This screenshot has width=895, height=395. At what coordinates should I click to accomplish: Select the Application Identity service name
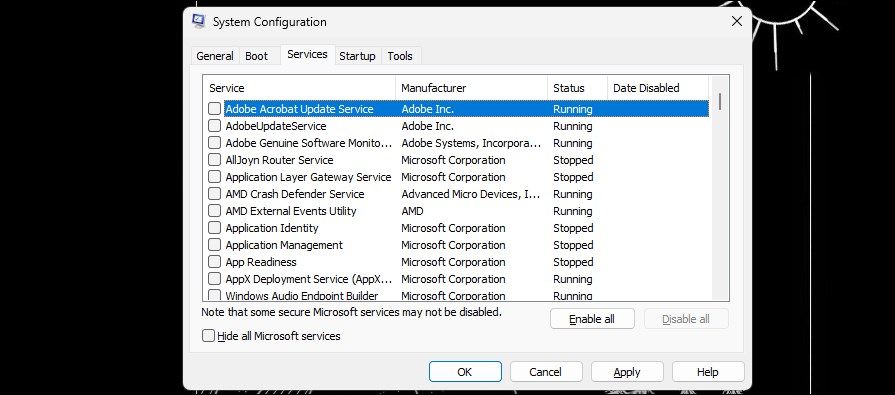click(272, 228)
